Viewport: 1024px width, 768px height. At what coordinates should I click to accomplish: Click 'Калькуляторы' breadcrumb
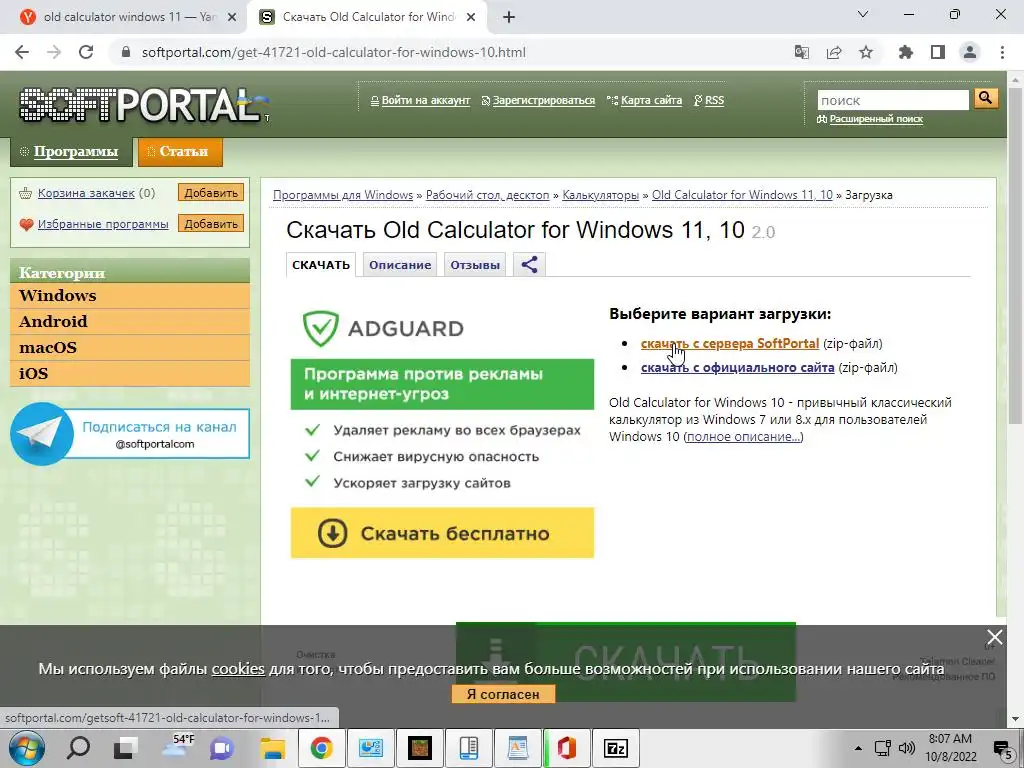click(x=600, y=195)
